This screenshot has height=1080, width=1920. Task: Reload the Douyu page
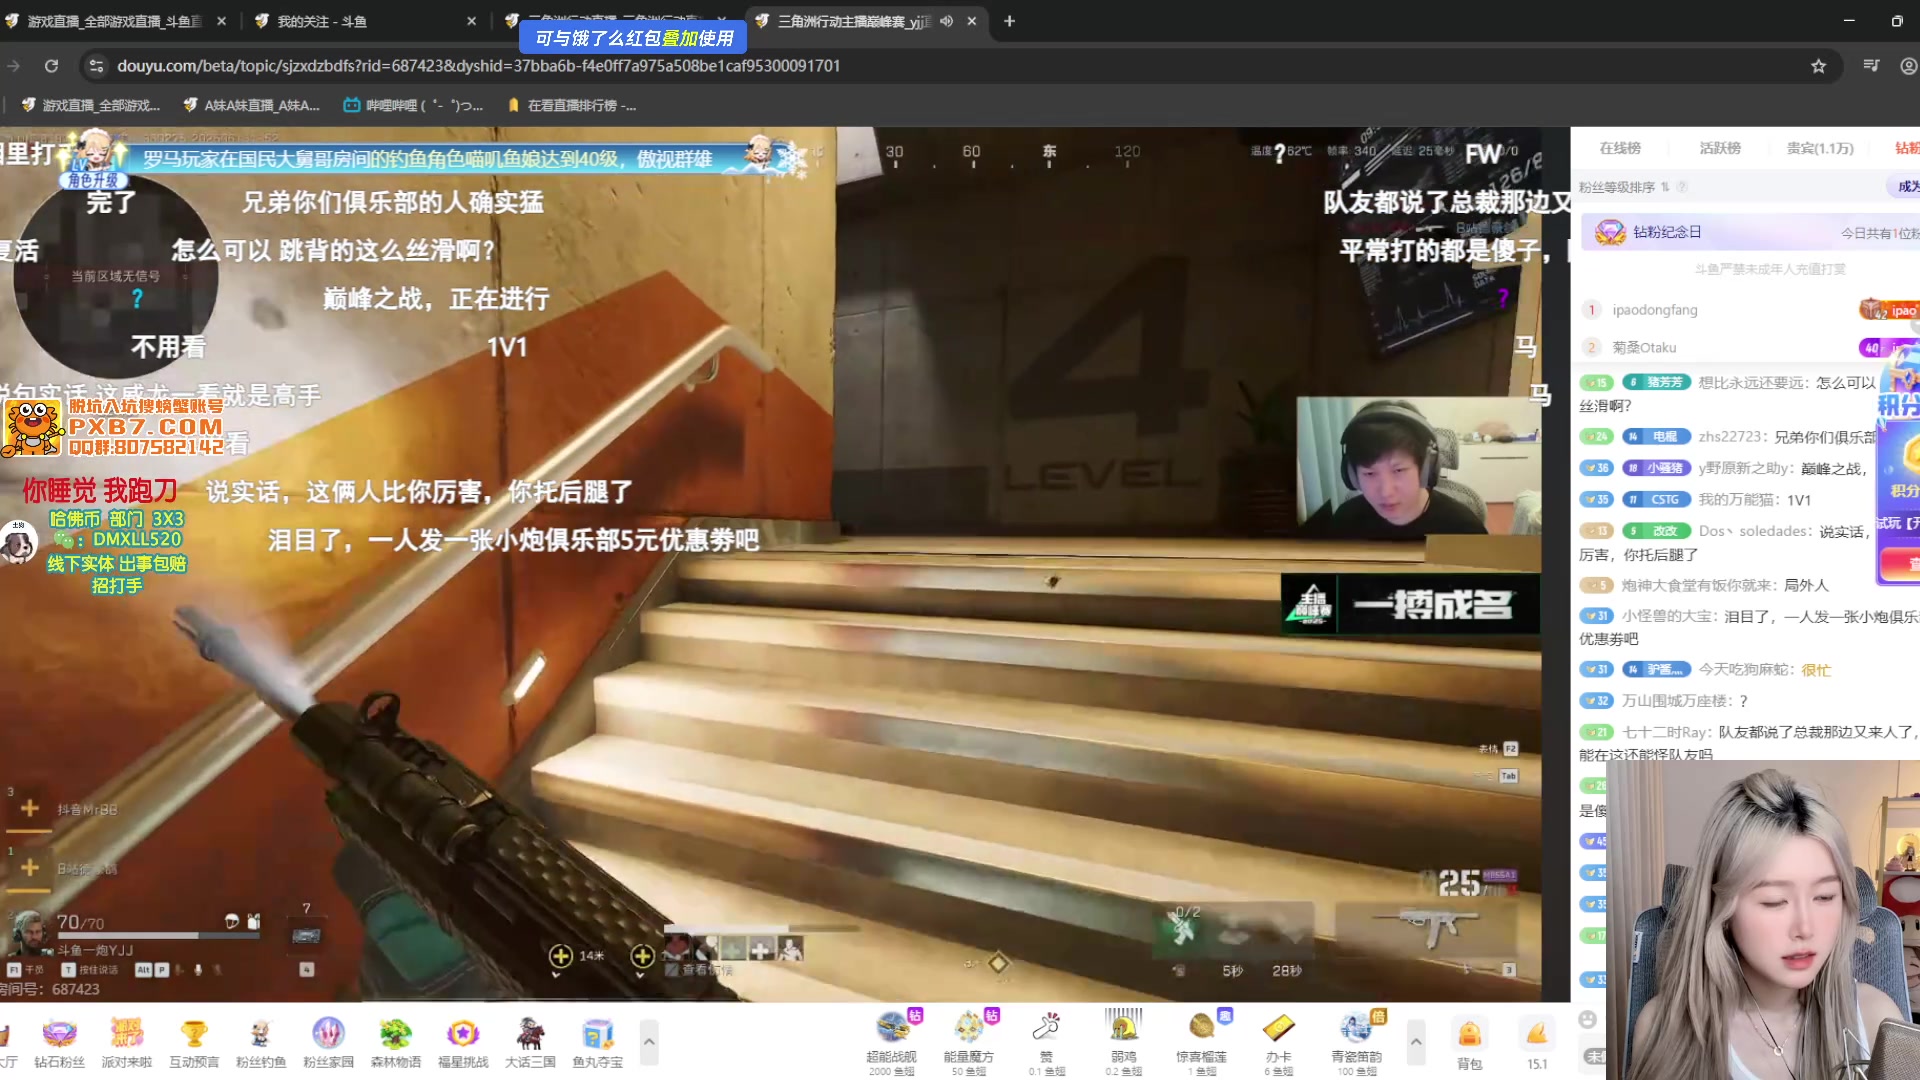point(51,66)
